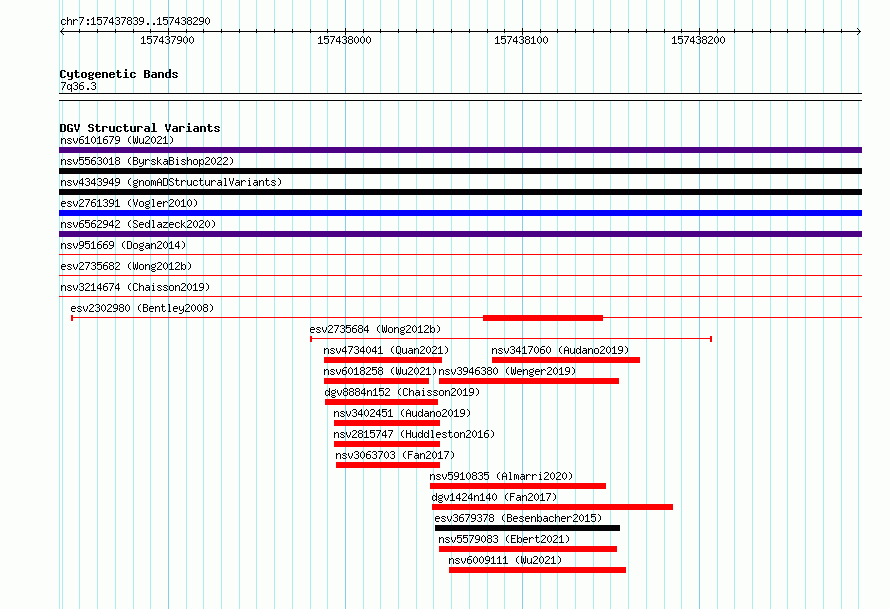Open dgv1424n140 (Fan2017) label
890x609 pixels.
494,497
